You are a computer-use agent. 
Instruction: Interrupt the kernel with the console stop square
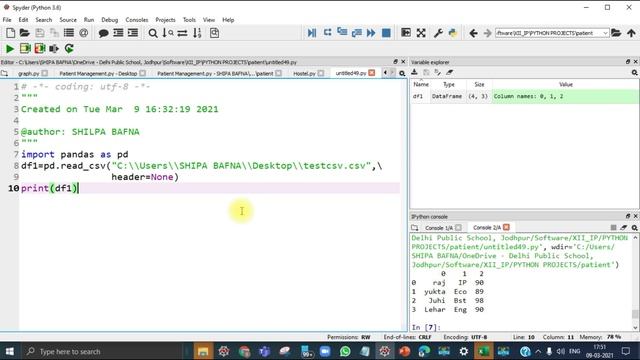point(613,228)
